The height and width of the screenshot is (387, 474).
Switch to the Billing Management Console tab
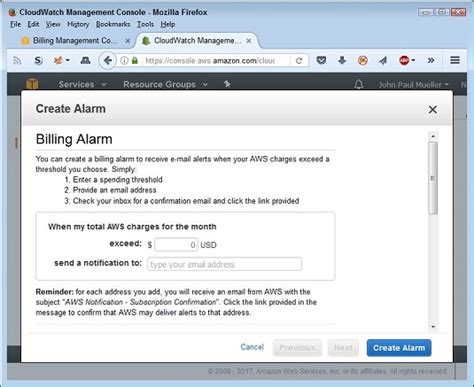74,41
